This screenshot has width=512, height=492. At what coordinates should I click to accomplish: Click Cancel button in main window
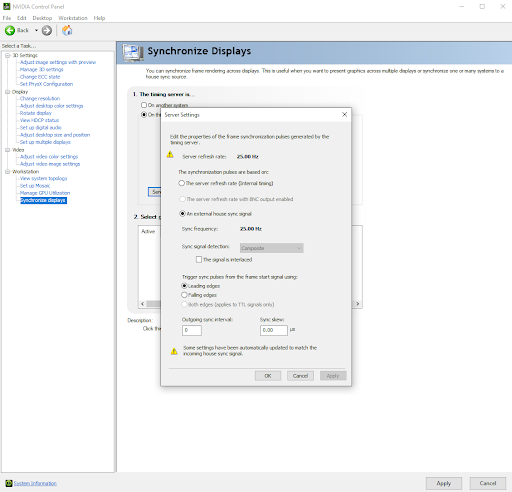tap(488, 483)
